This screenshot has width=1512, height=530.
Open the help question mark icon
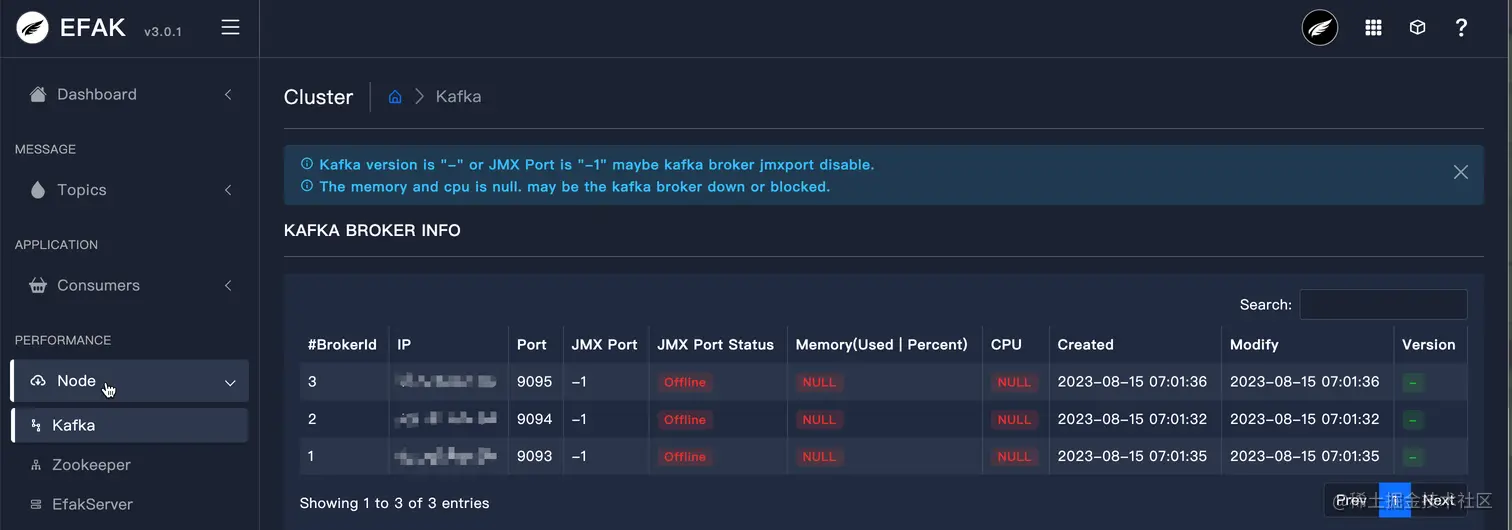pyautogui.click(x=1461, y=28)
